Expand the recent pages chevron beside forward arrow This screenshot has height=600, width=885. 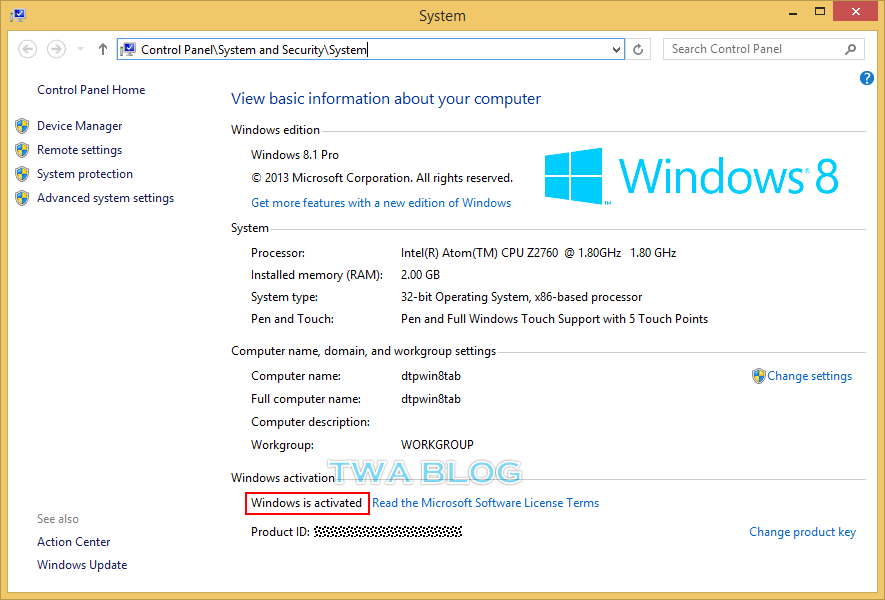point(79,48)
